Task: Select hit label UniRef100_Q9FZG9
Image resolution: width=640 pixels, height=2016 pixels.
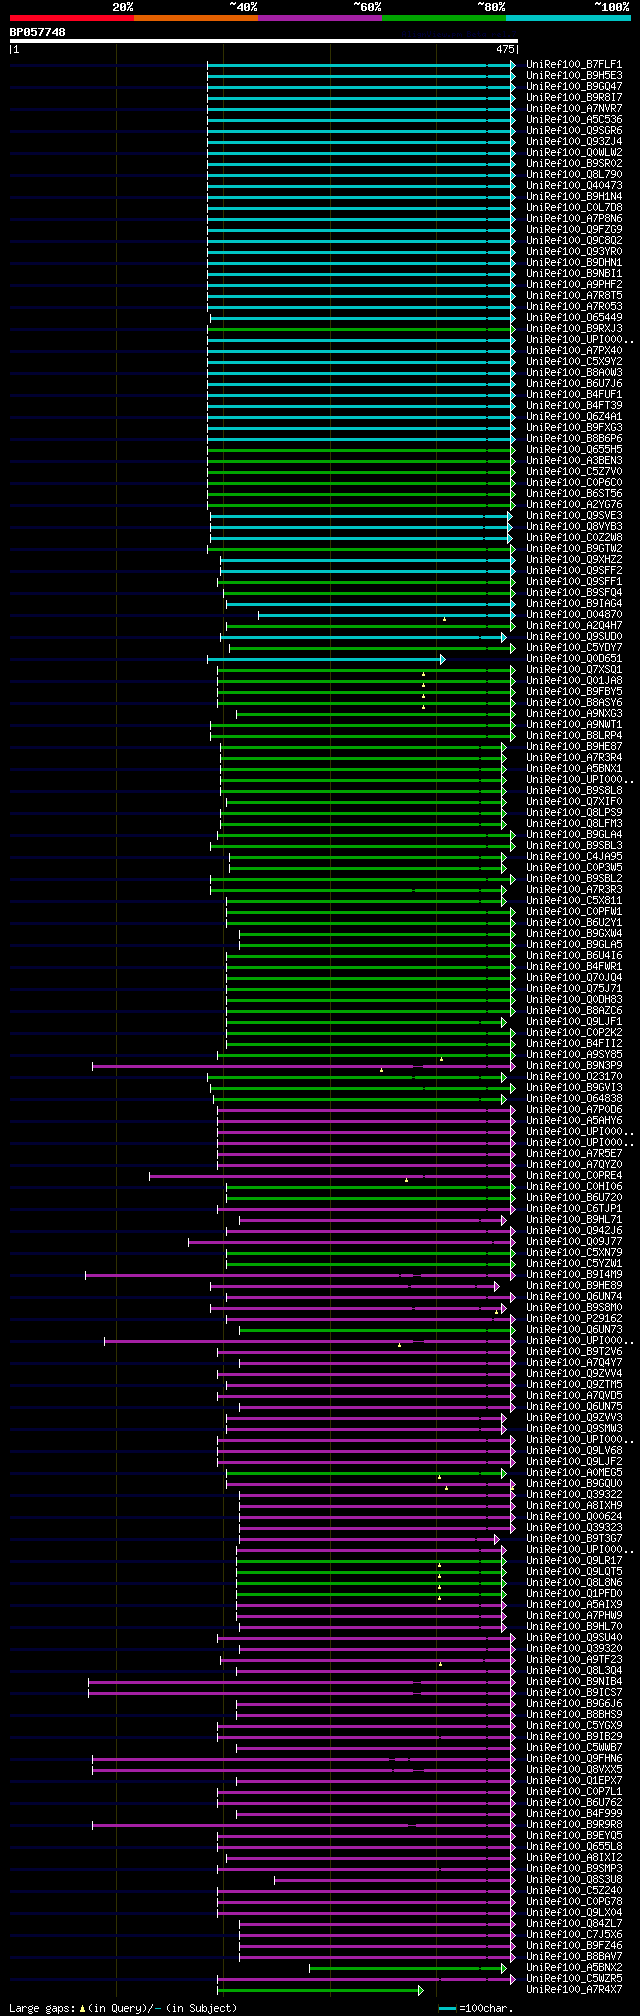Action: [574, 229]
